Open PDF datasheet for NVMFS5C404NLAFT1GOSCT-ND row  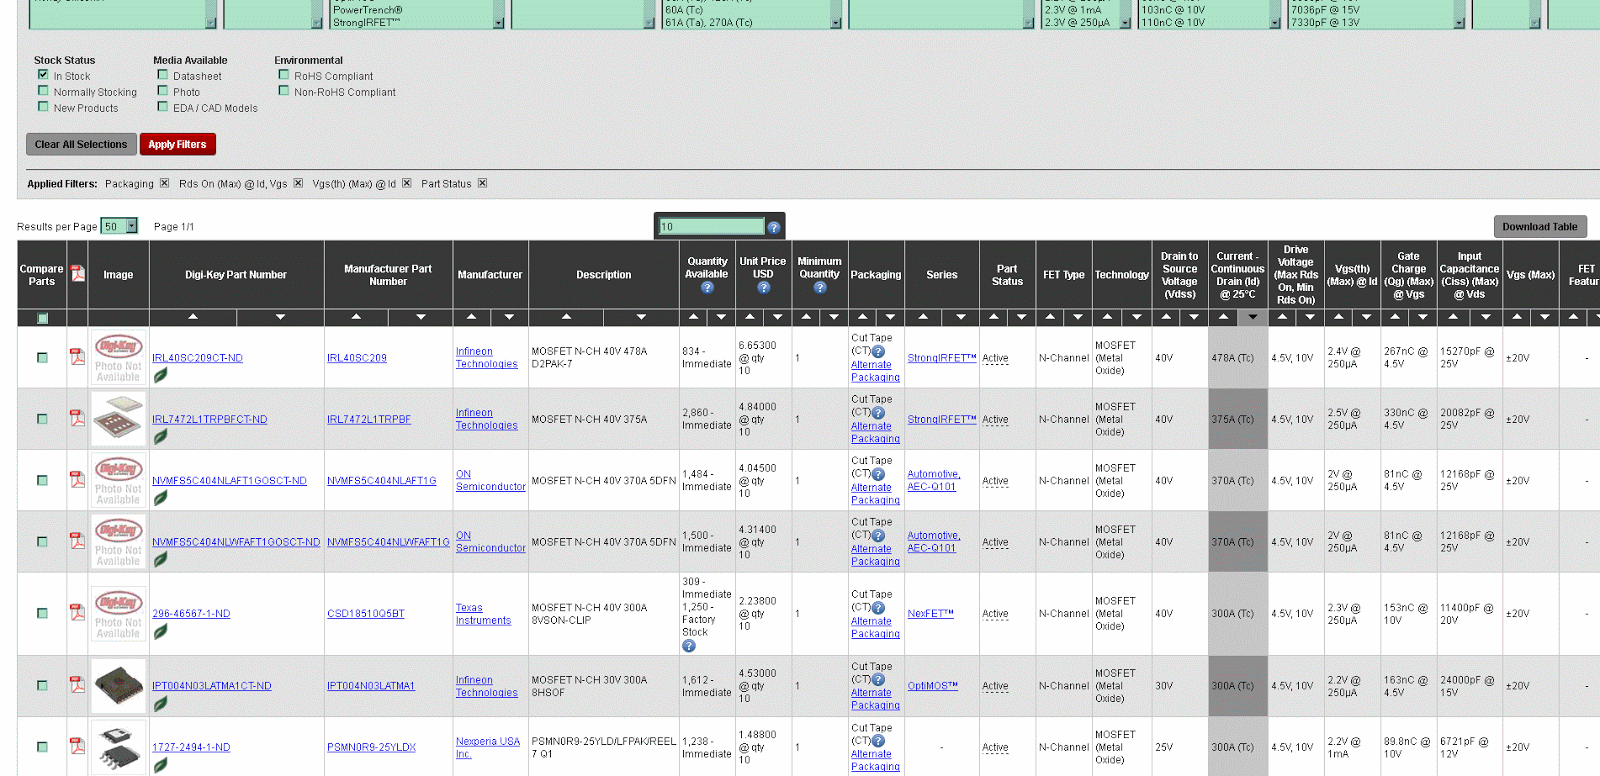coord(77,480)
